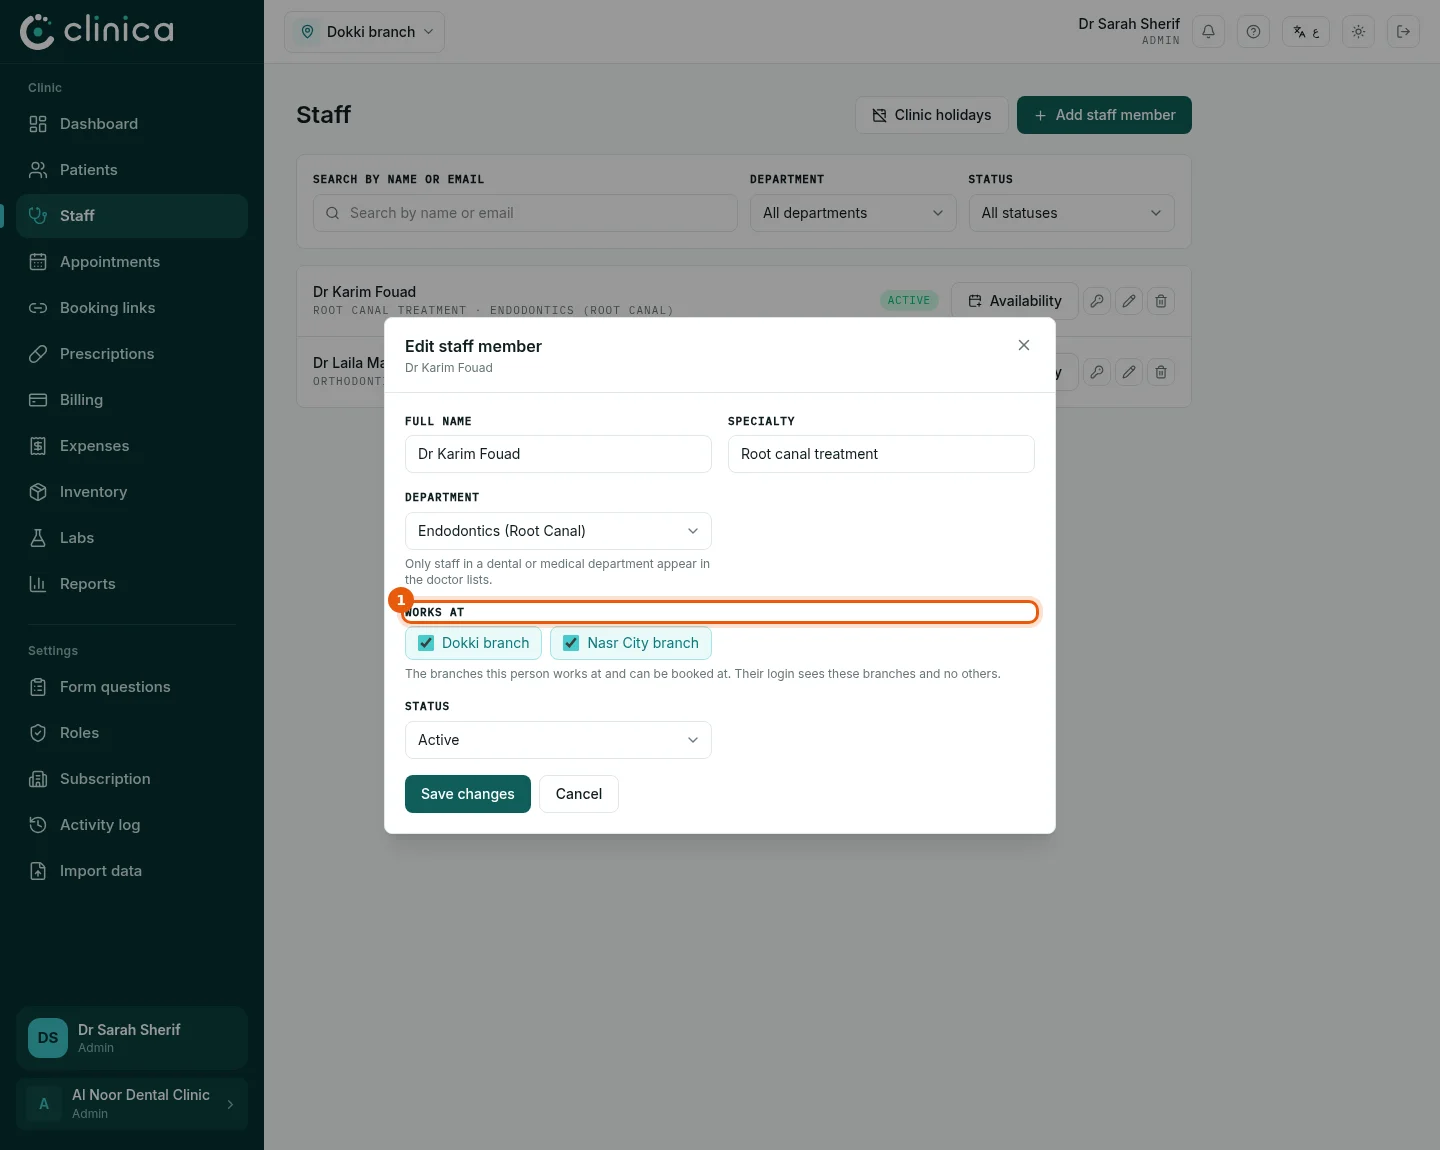Screen dimensions: 1440x1150
Task: Open the help question-mark icon
Action: [1253, 32]
